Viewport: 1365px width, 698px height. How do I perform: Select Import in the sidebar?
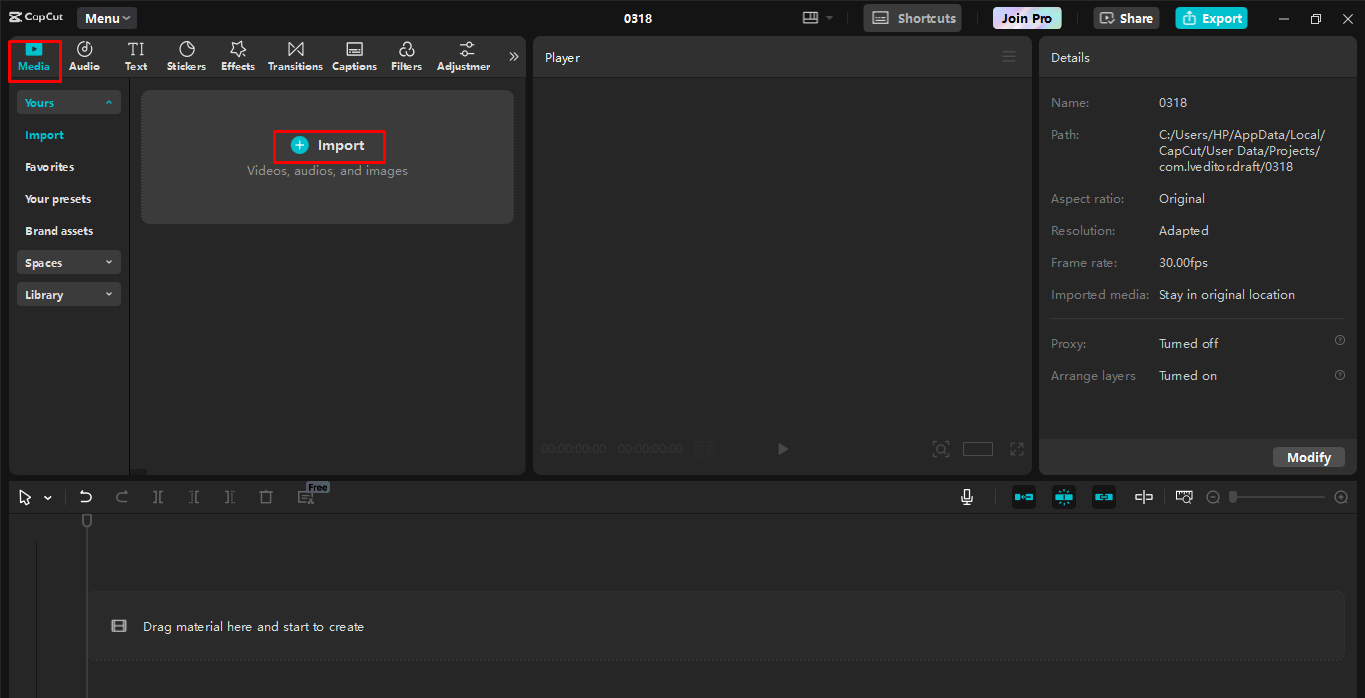coord(44,135)
